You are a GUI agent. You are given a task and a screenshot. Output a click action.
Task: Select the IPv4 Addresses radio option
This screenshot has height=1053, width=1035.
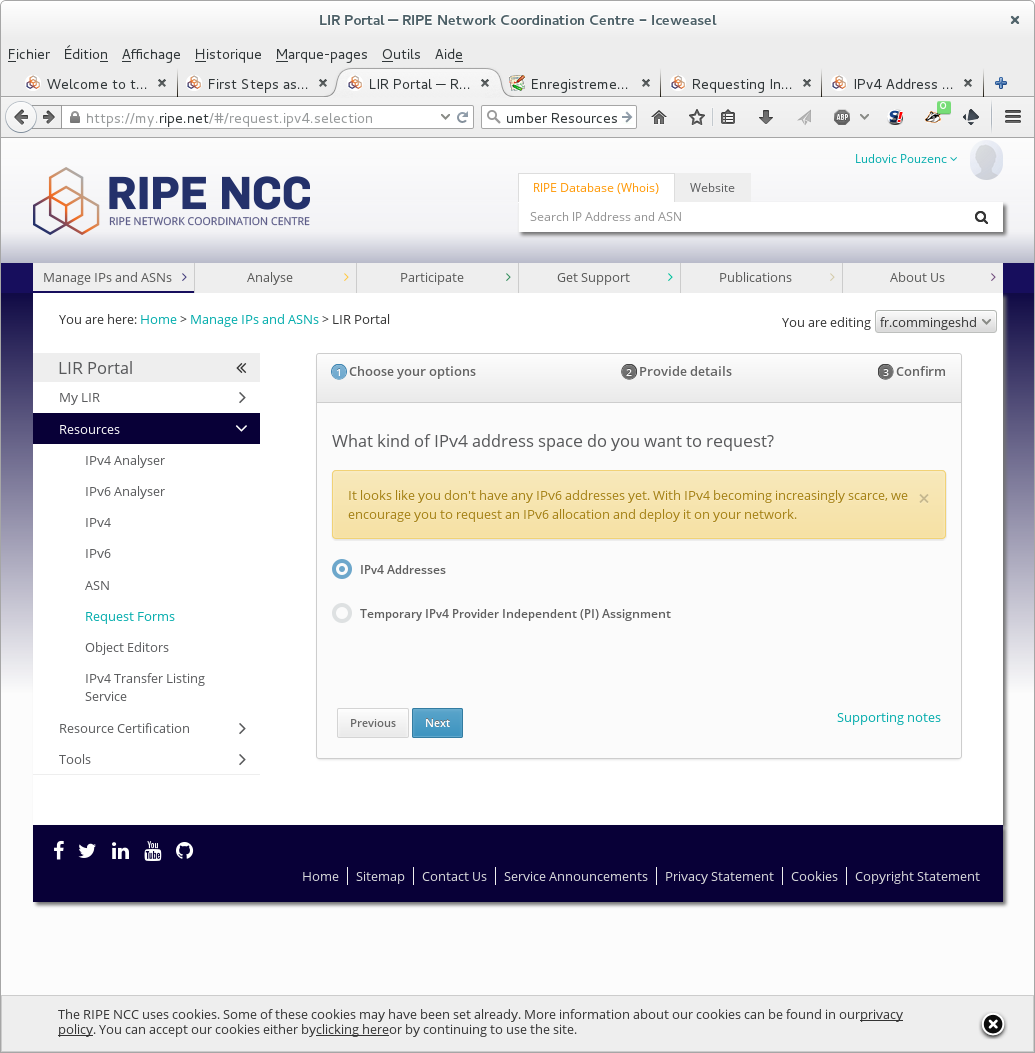tap(342, 569)
